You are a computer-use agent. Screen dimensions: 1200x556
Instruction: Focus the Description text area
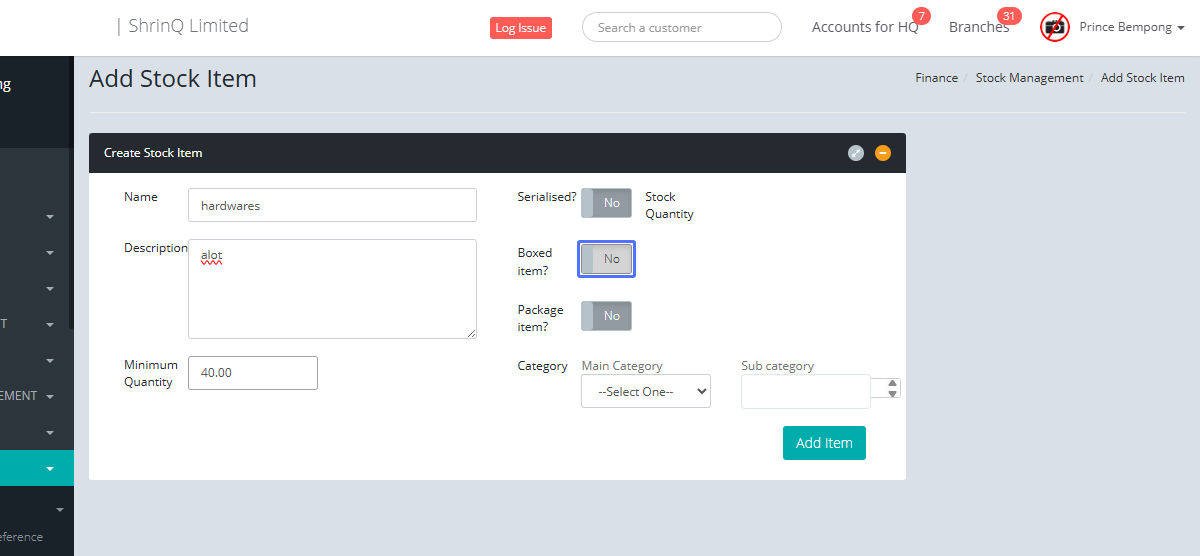pyautogui.click(x=332, y=289)
